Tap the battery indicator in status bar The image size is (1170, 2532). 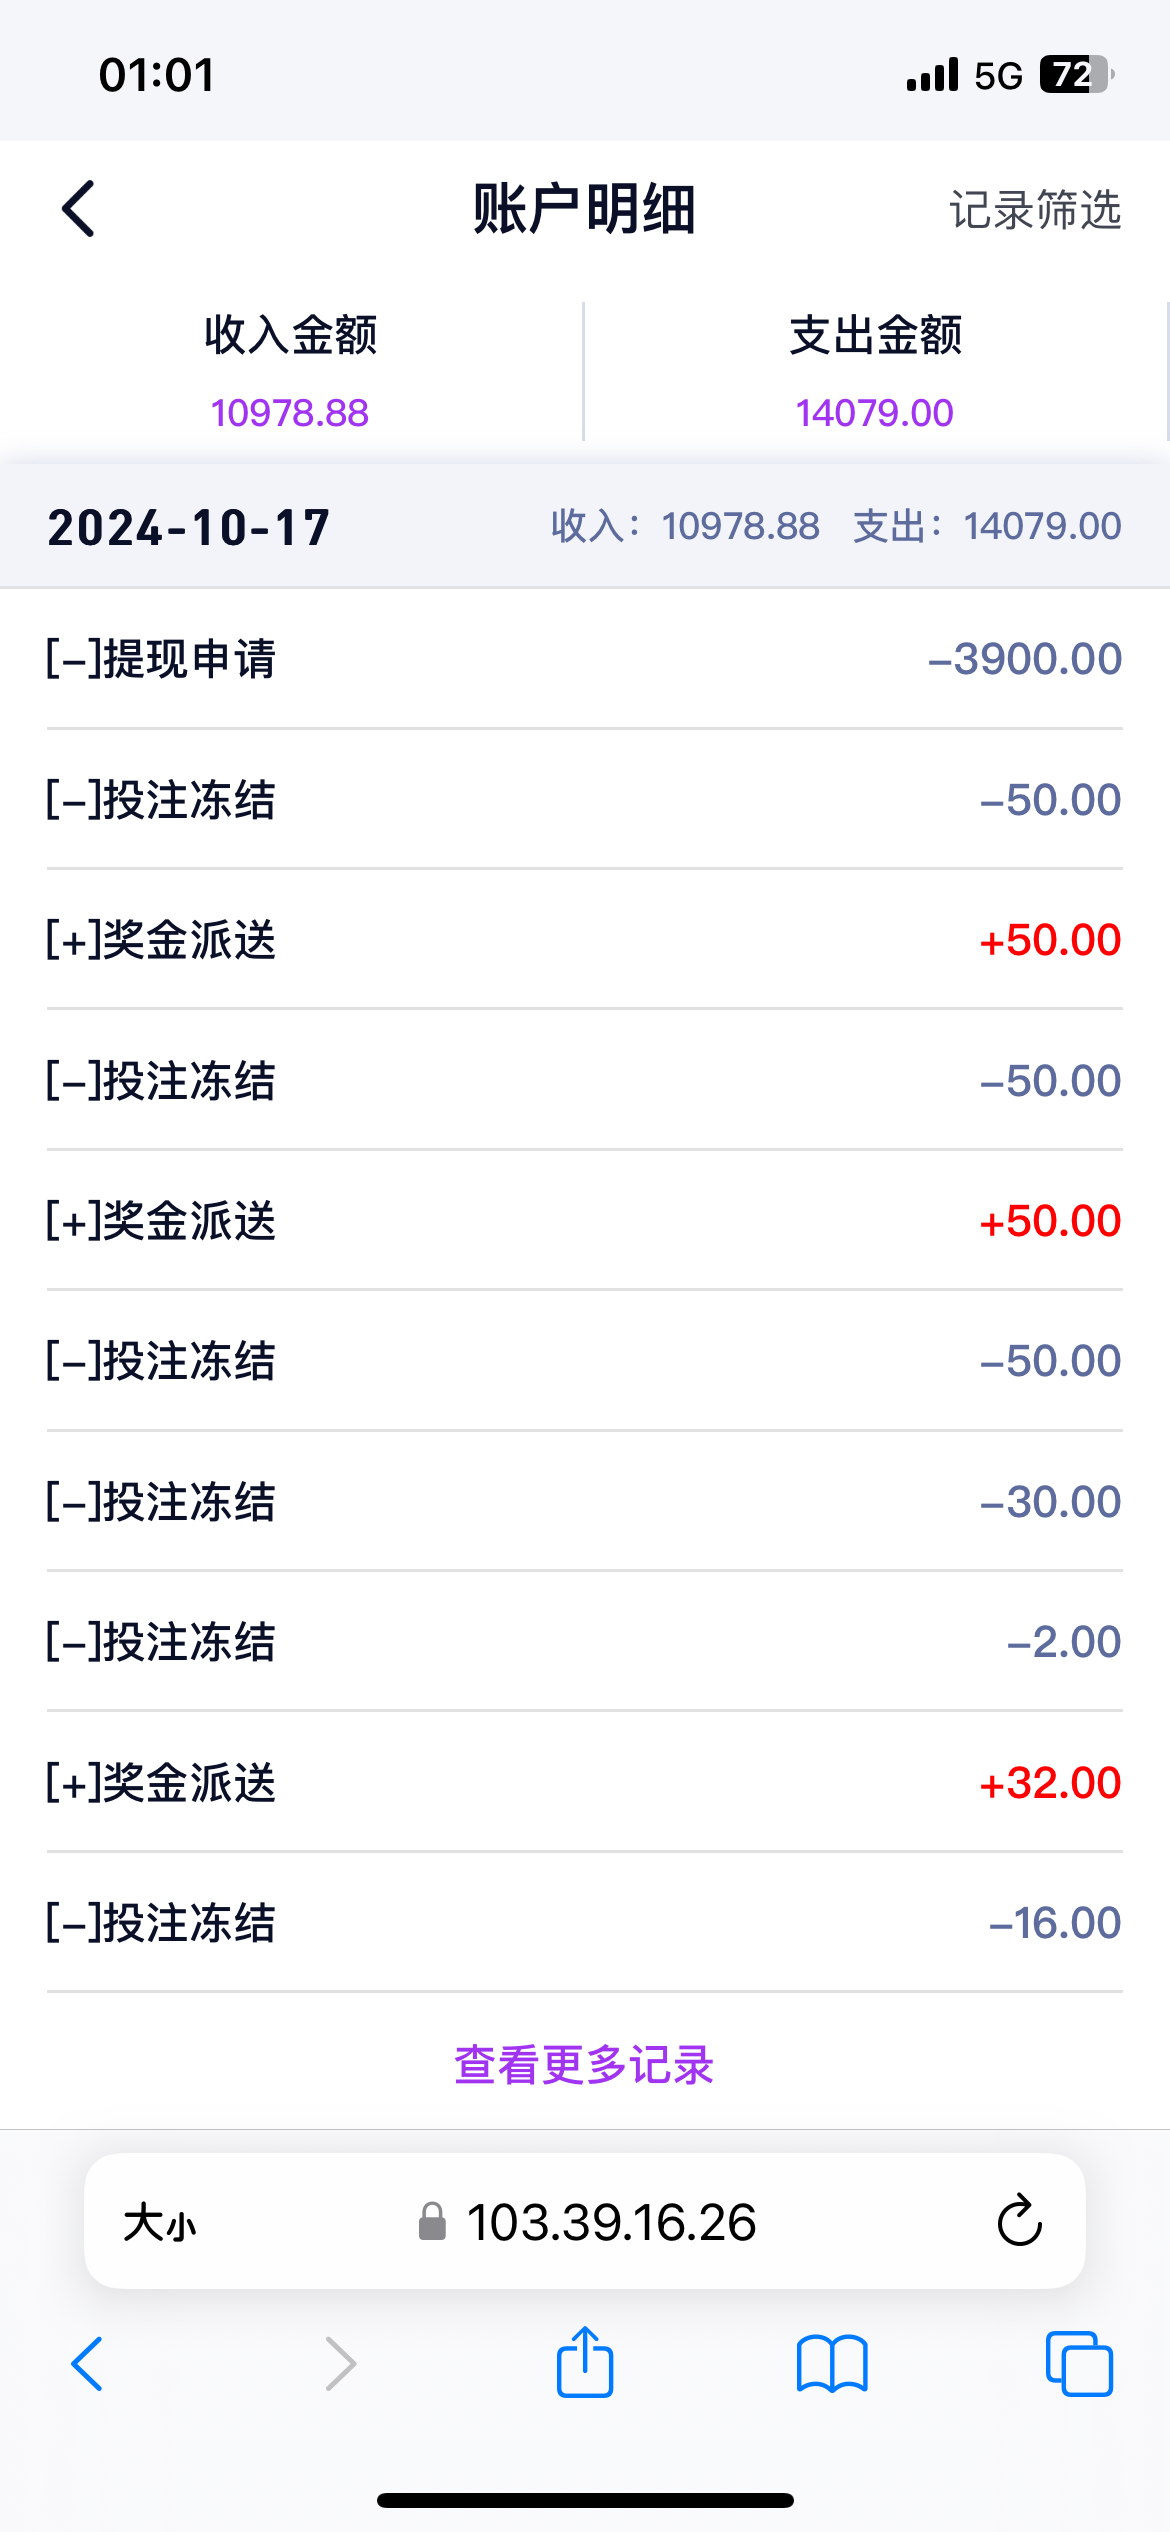[x=1076, y=75]
